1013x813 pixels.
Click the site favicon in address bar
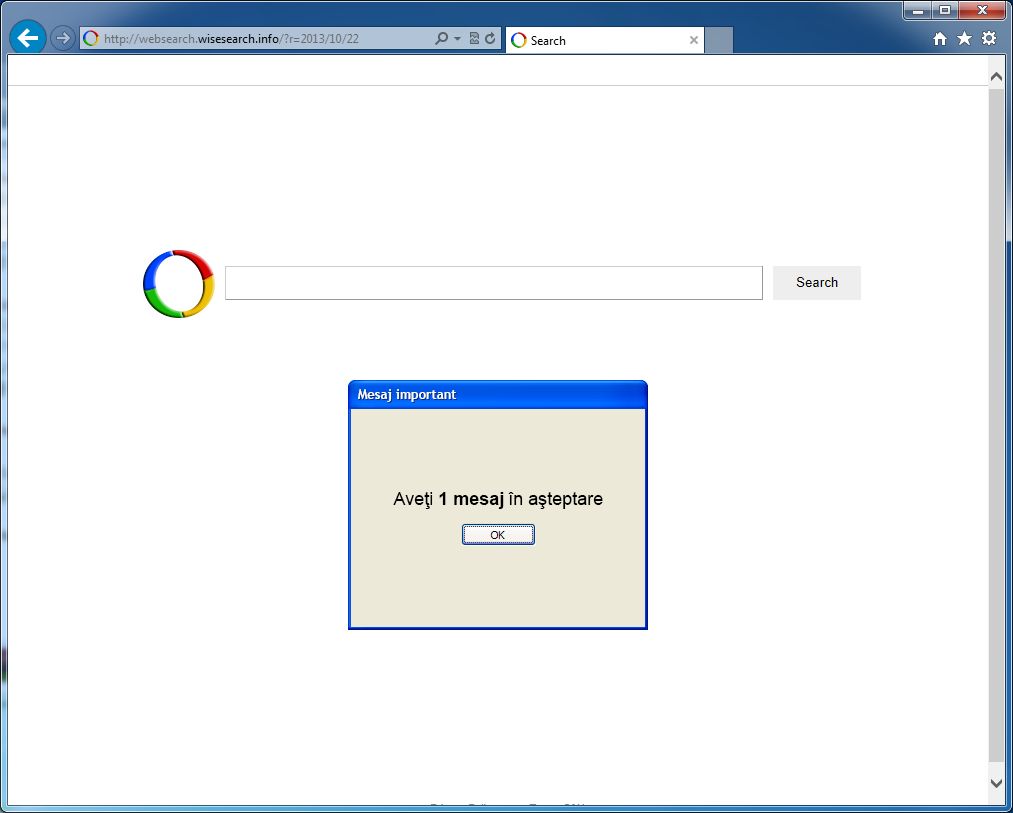point(91,39)
